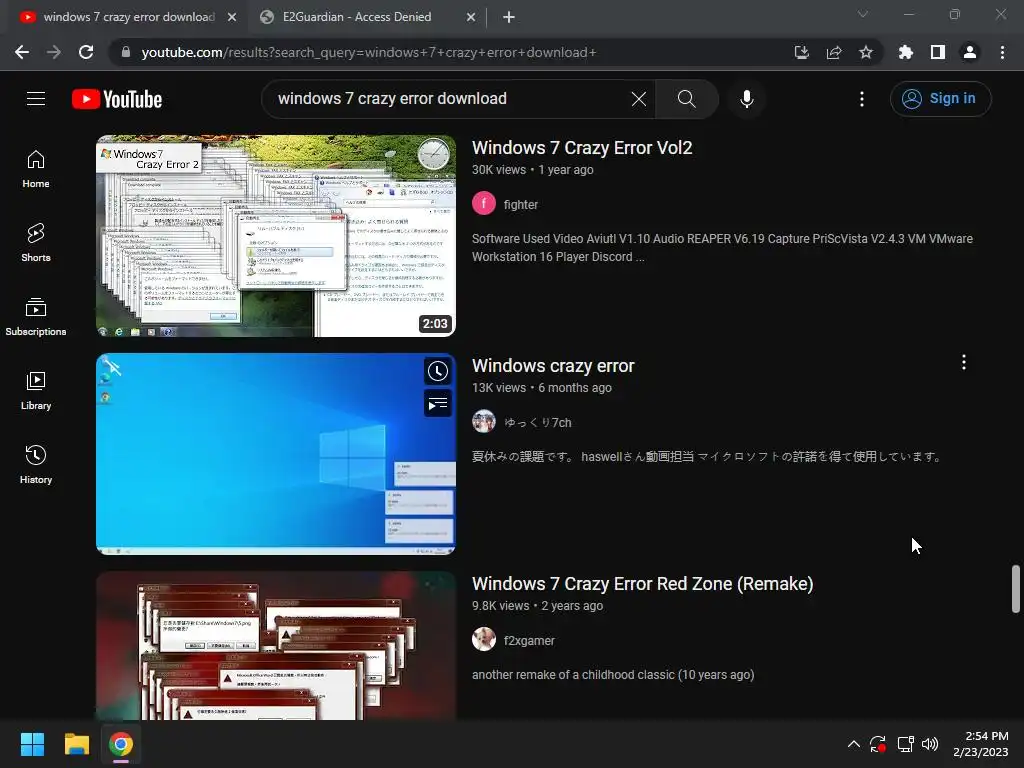Close the E2Guardian tab
Screen dimensions: 1024x768
click(x=471, y=18)
